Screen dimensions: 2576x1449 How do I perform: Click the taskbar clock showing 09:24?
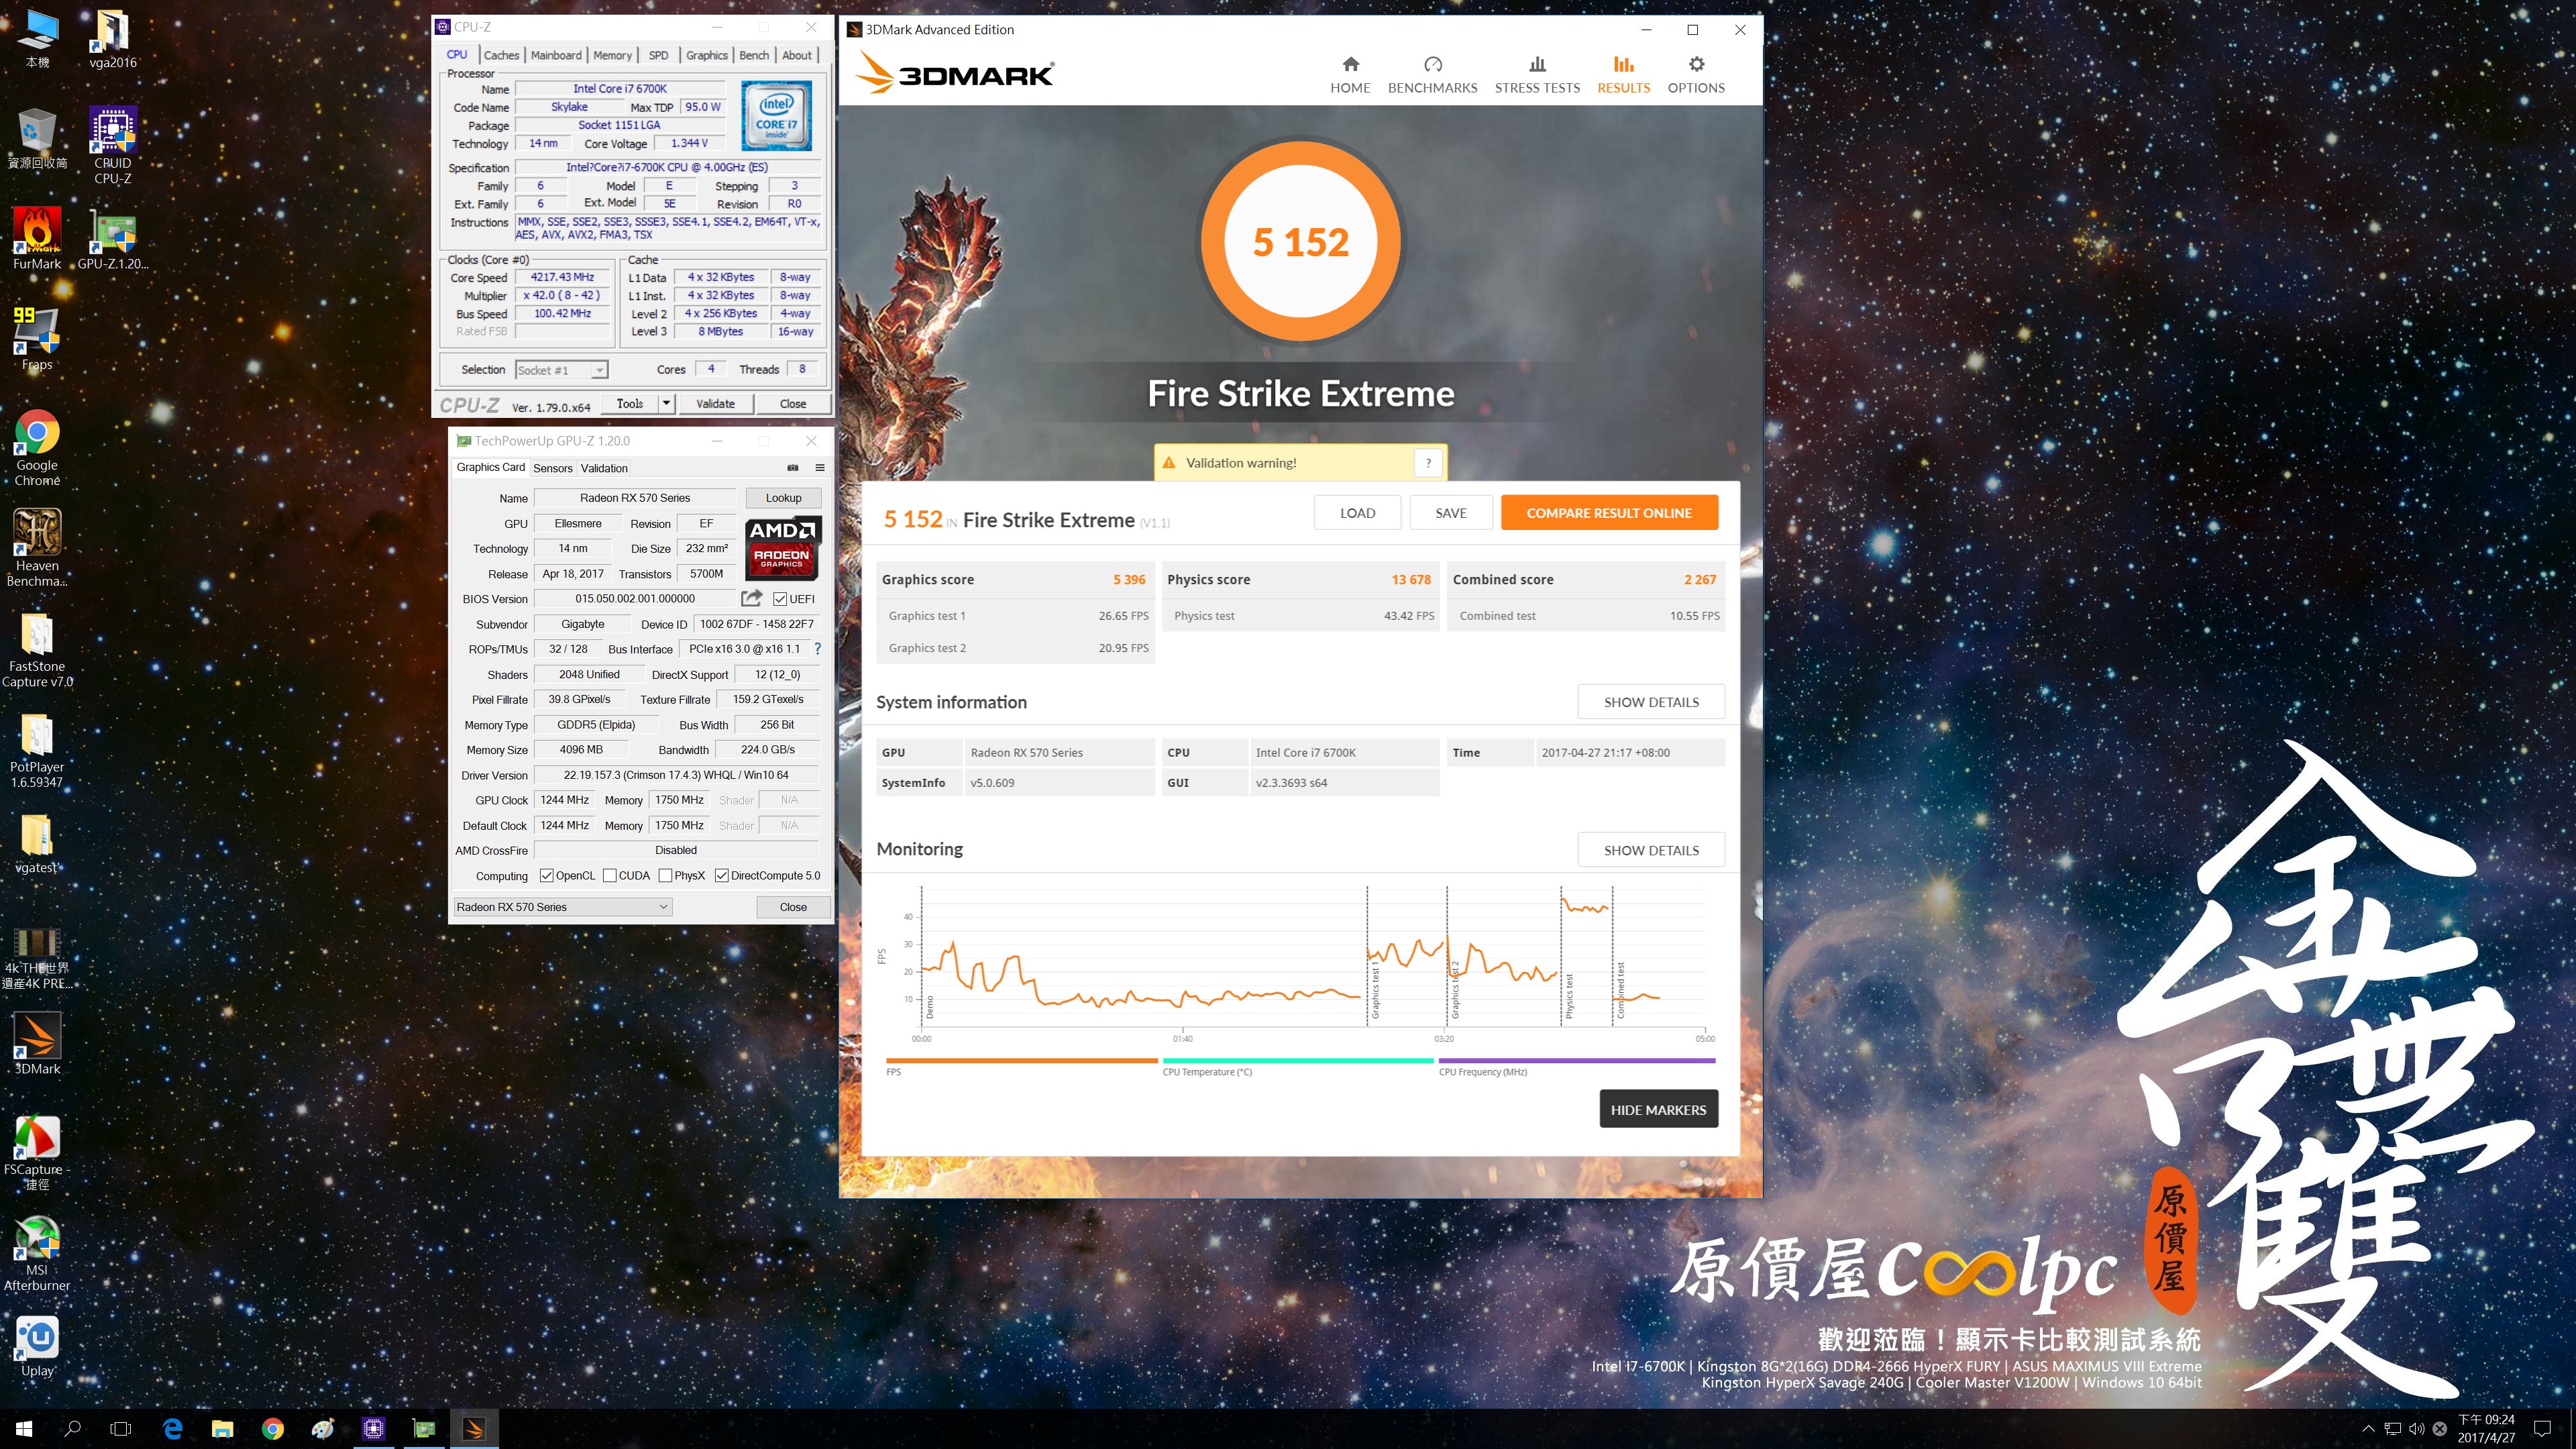click(2486, 1428)
